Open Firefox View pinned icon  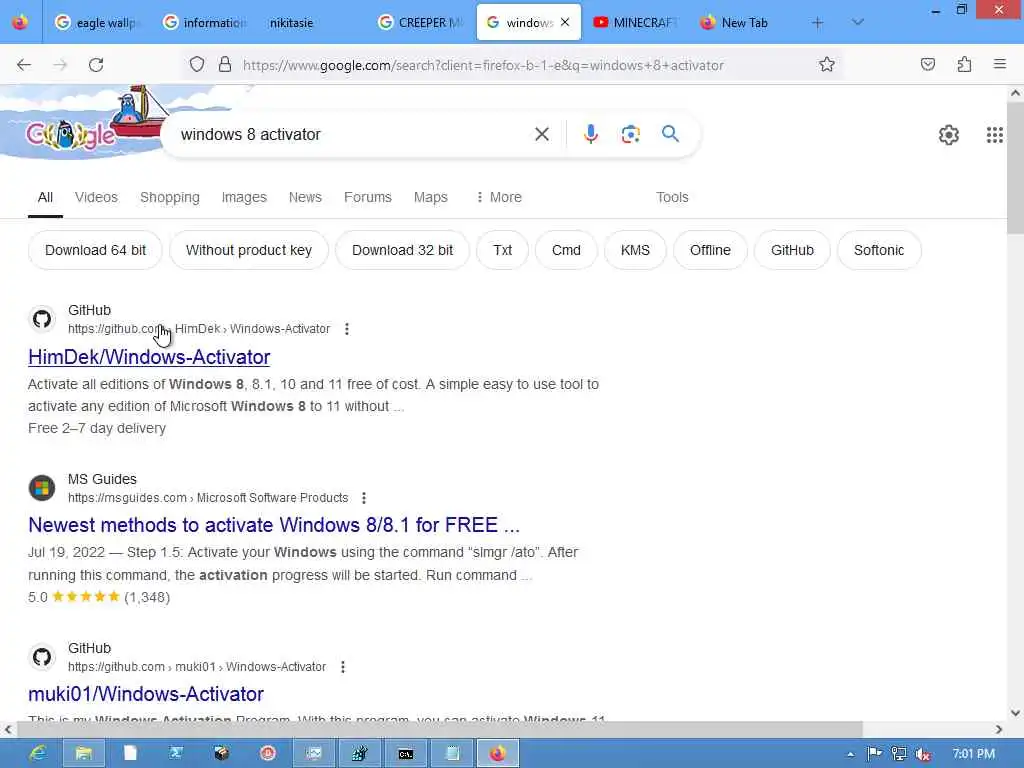tap(20, 22)
